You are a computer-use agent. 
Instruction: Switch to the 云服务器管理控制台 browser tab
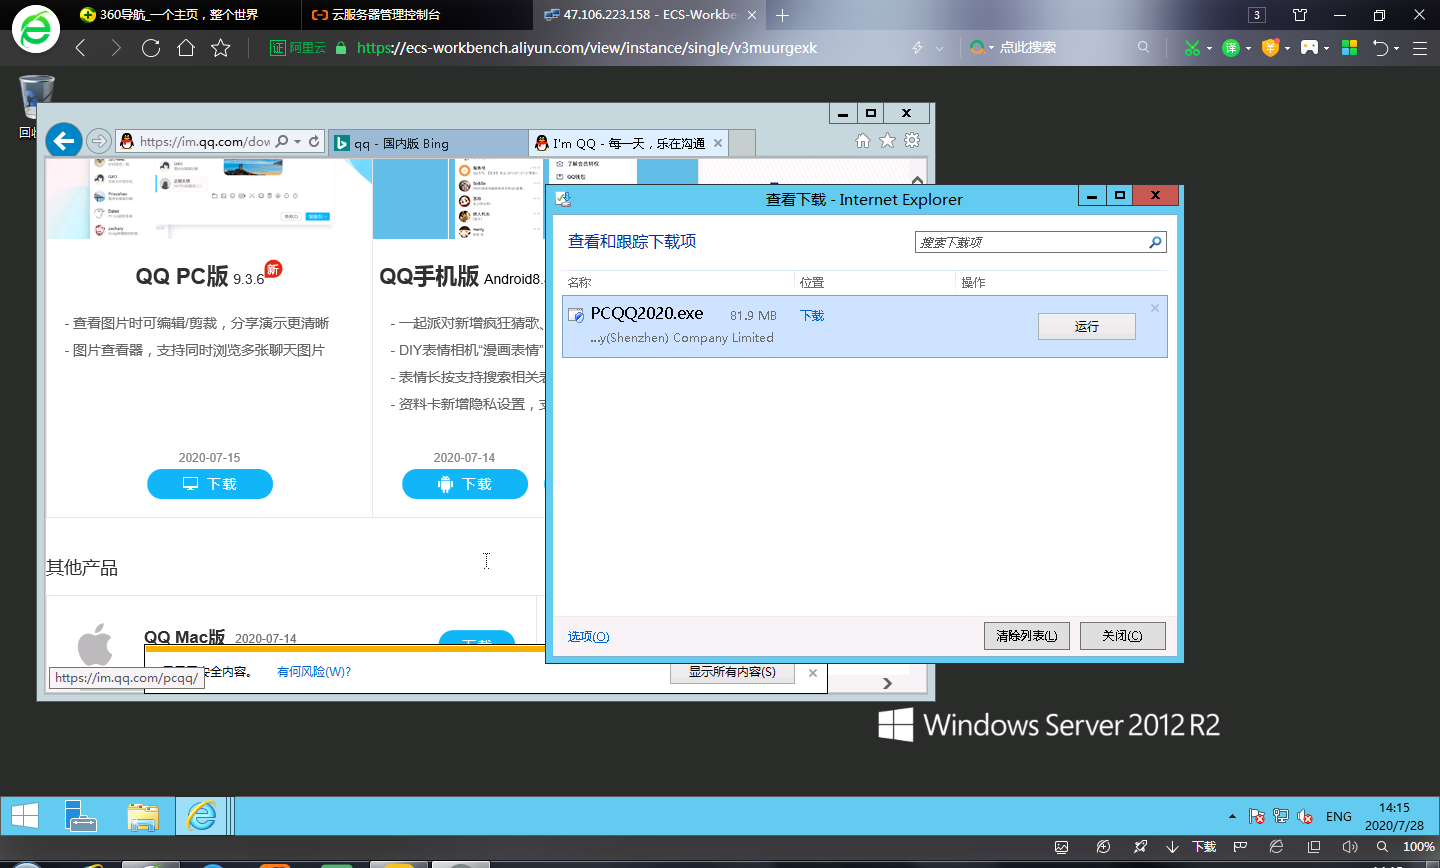[x=385, y=15]
